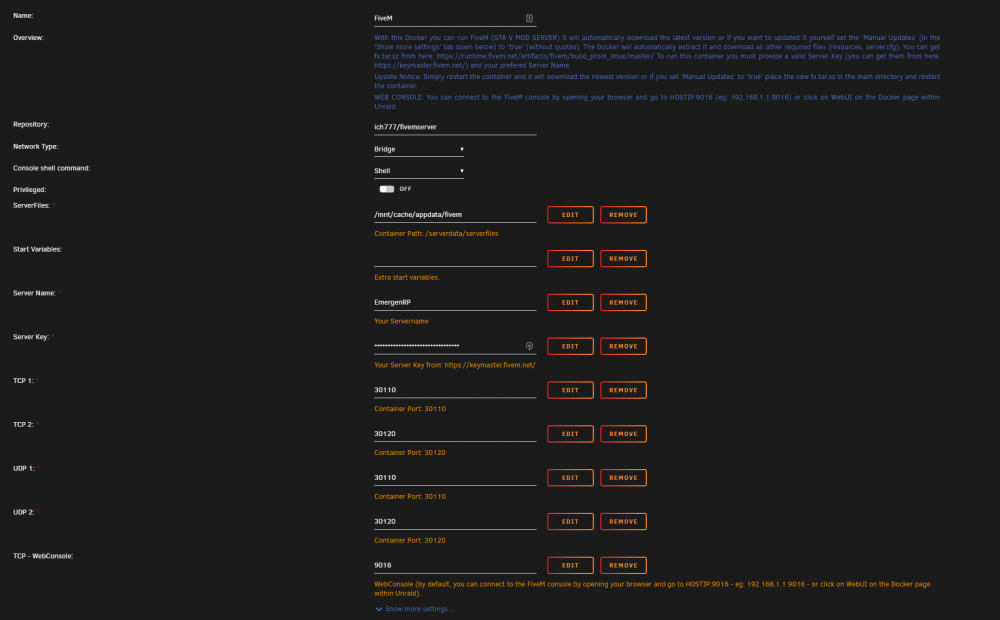This screenshot has width=1000, height=620.
Task: Remove the Server Name entry
Action: click(x=623, y=302)
